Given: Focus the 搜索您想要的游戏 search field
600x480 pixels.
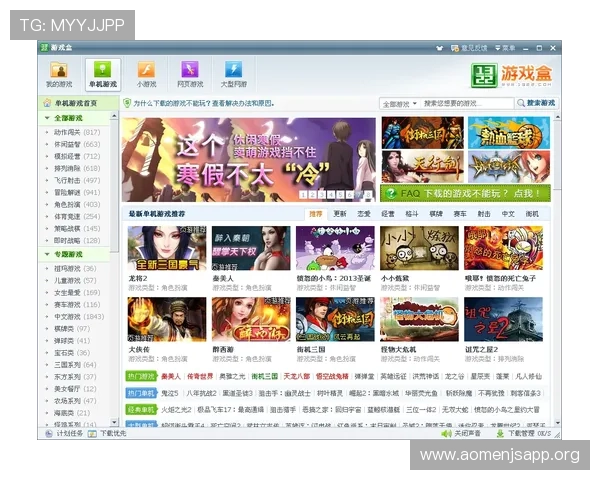Looking at the screenshot, I should [467, 104].
